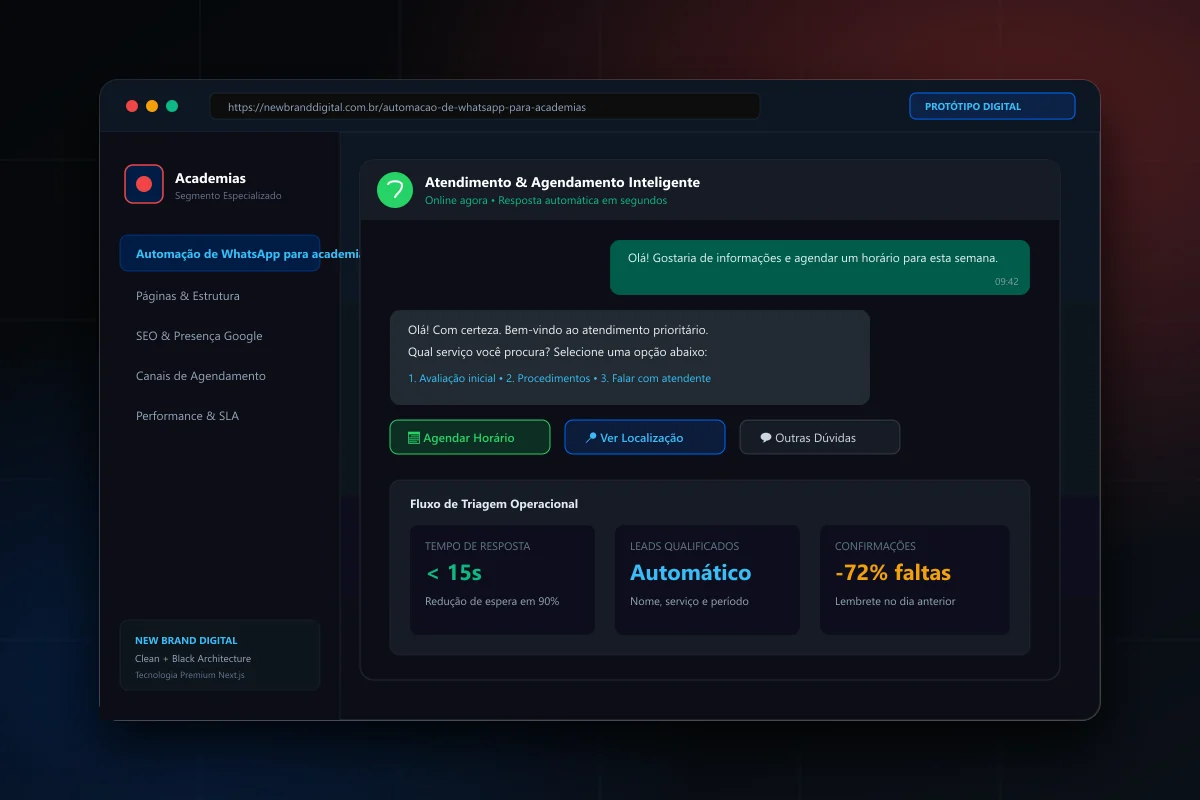Click the Academias red circle logo icon
This screenshot has width=1200, height=800.
tap(143, 184)
